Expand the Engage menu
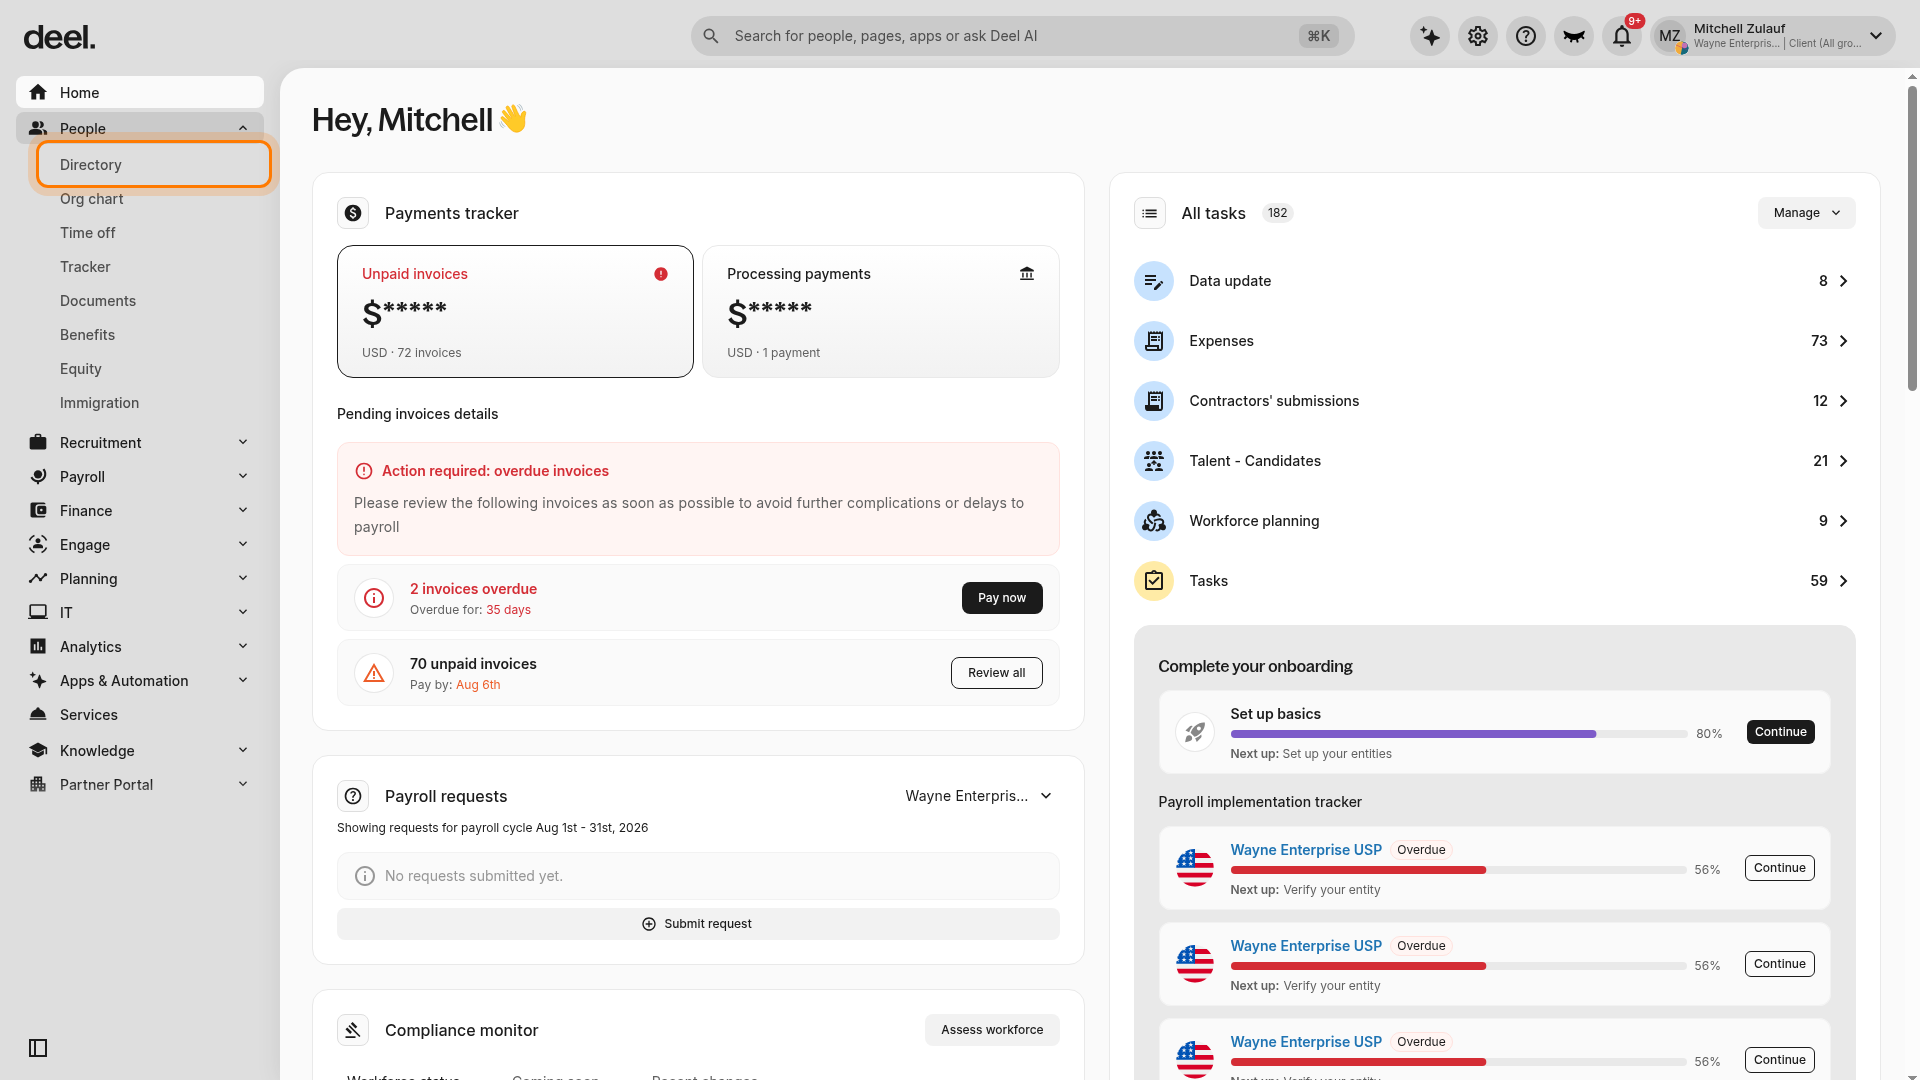The image size is (1920, 1080). coord(243,544)
